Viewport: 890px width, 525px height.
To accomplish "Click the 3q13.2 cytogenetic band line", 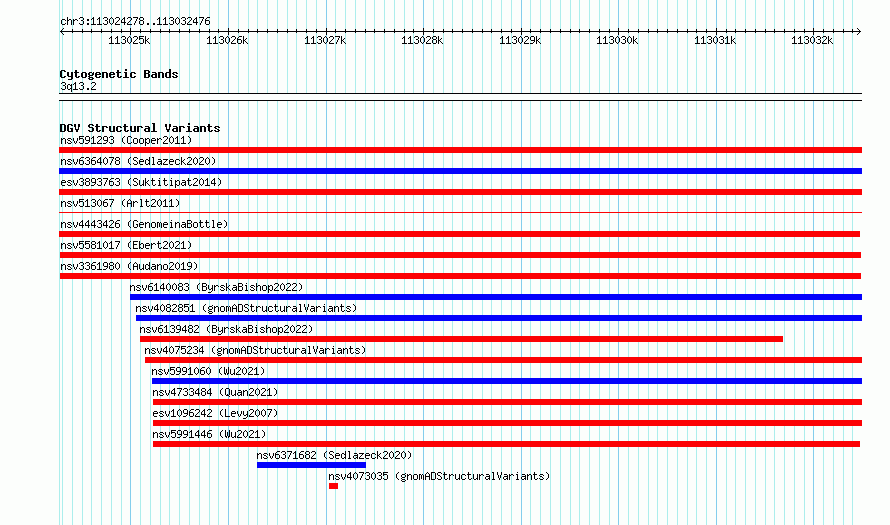I will (x=460, y=97).
